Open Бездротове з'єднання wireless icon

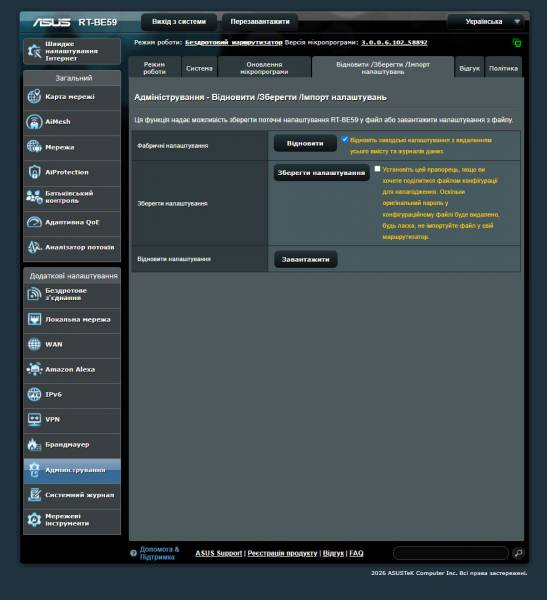point(34,294)
